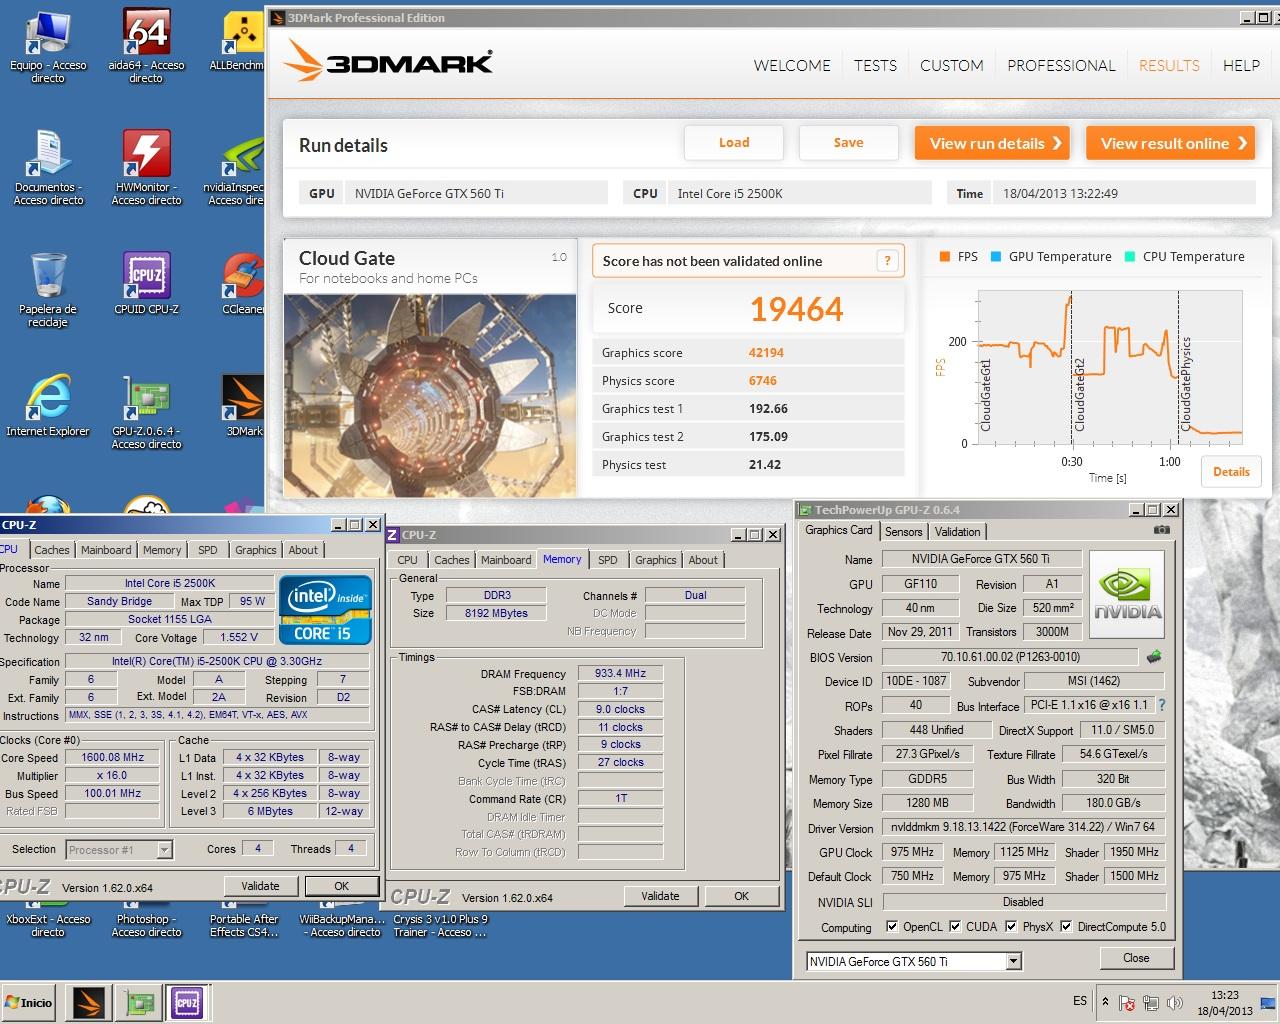Switch to Sensors tab in GPU-Z
This screenshot has height=1024, width=1280.
click(x=903, y=532)
